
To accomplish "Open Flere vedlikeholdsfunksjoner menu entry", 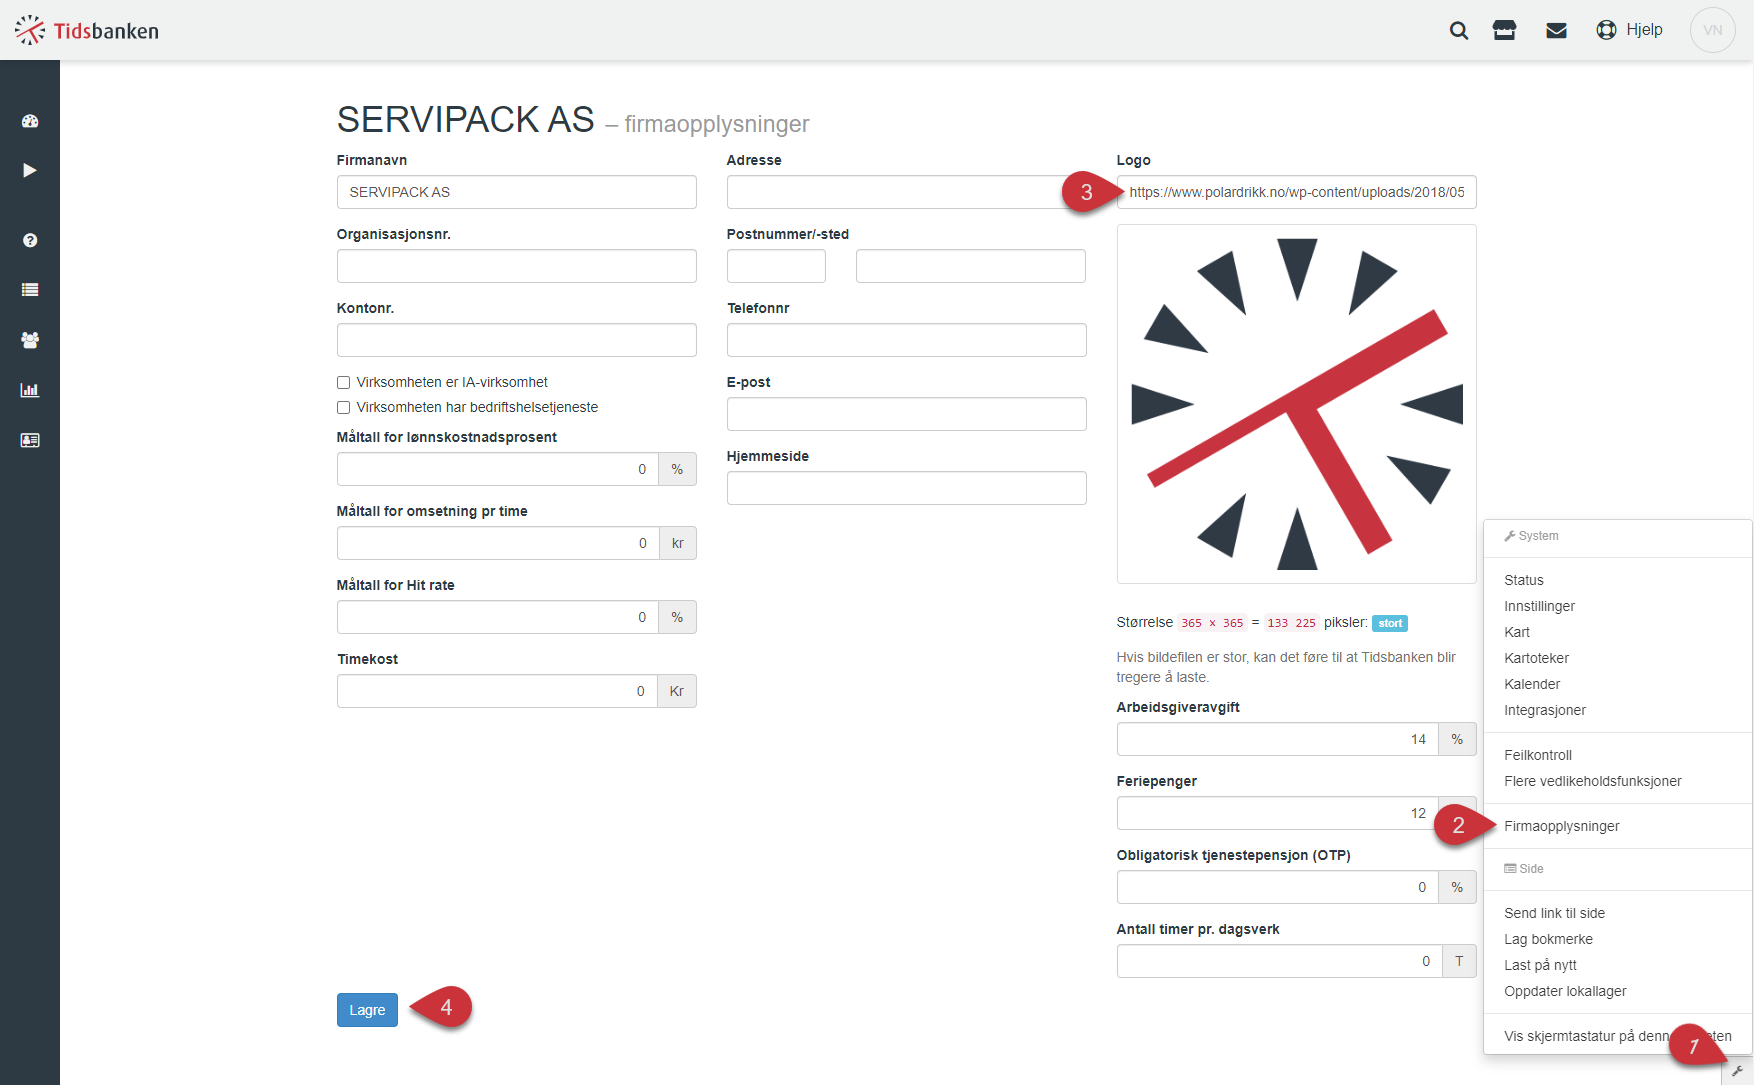I will [x=1592, y=781].
